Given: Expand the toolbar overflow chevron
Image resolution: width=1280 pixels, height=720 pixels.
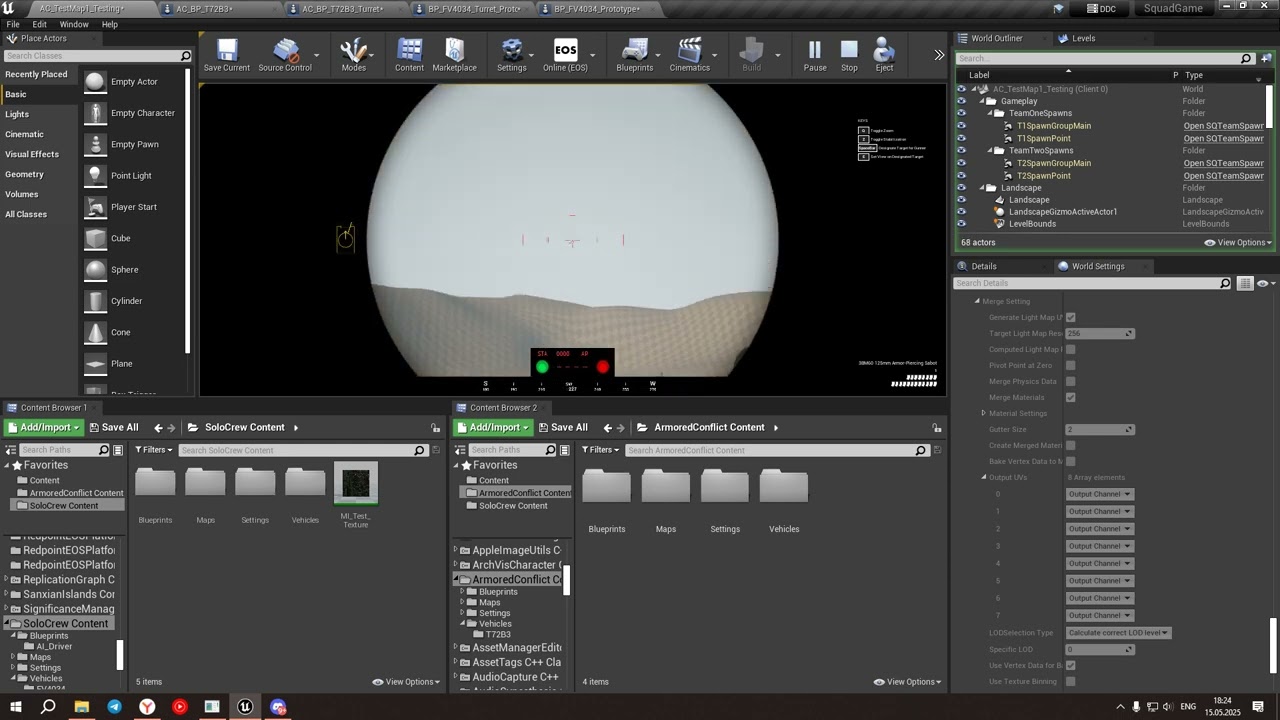Looking at the screenshot, I should click(x=938, y=55).
